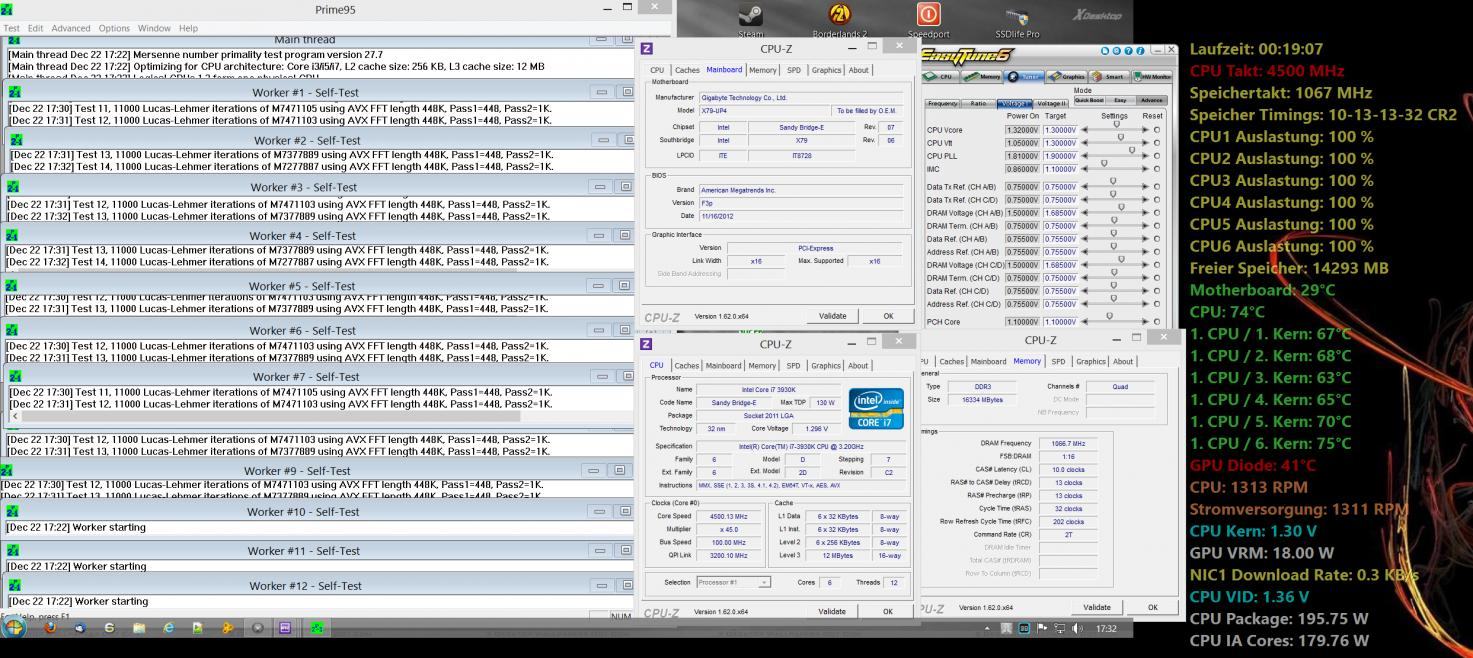Switch to the EasyTune6 CPU section

[x=941, y=76]
